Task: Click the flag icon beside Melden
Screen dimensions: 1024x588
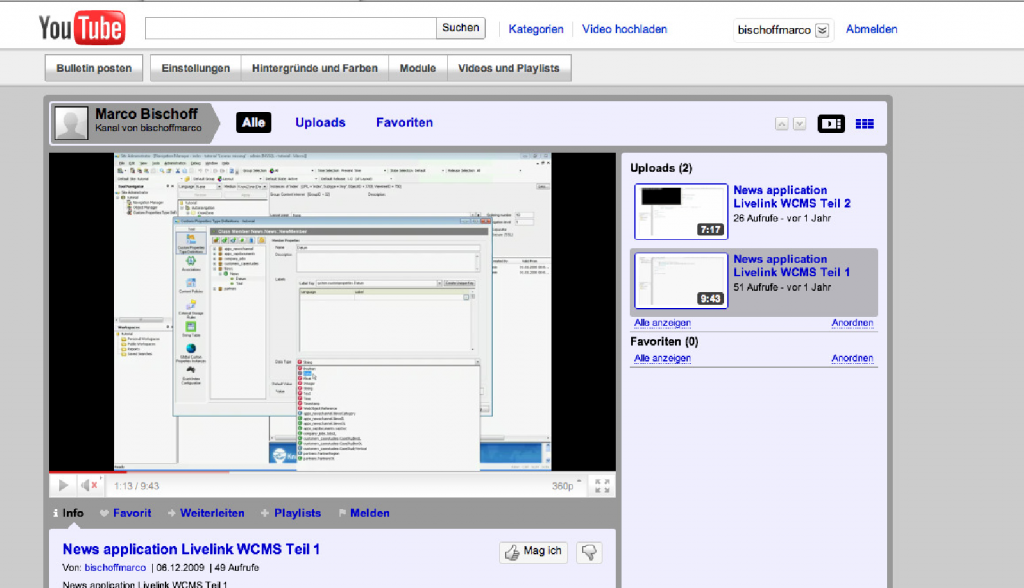Action: click(x=341, y=512)
